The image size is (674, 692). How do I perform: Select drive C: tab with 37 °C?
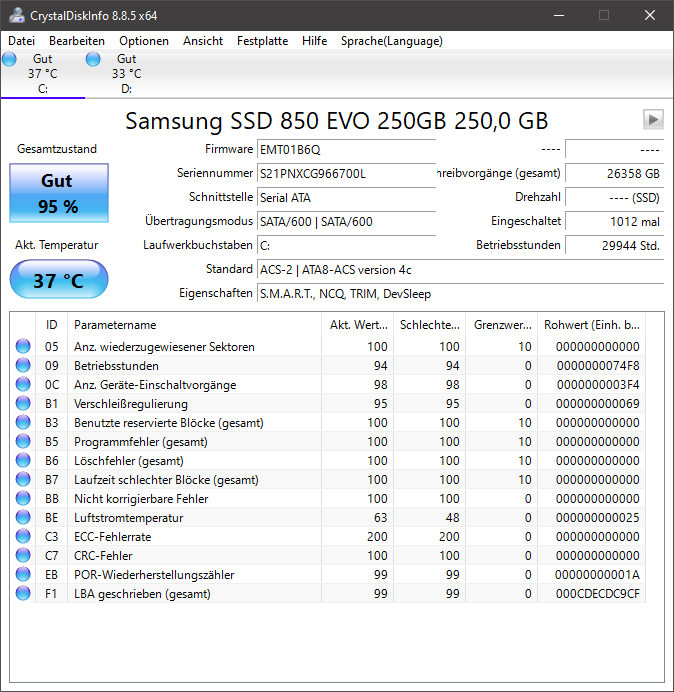point(43,74)
